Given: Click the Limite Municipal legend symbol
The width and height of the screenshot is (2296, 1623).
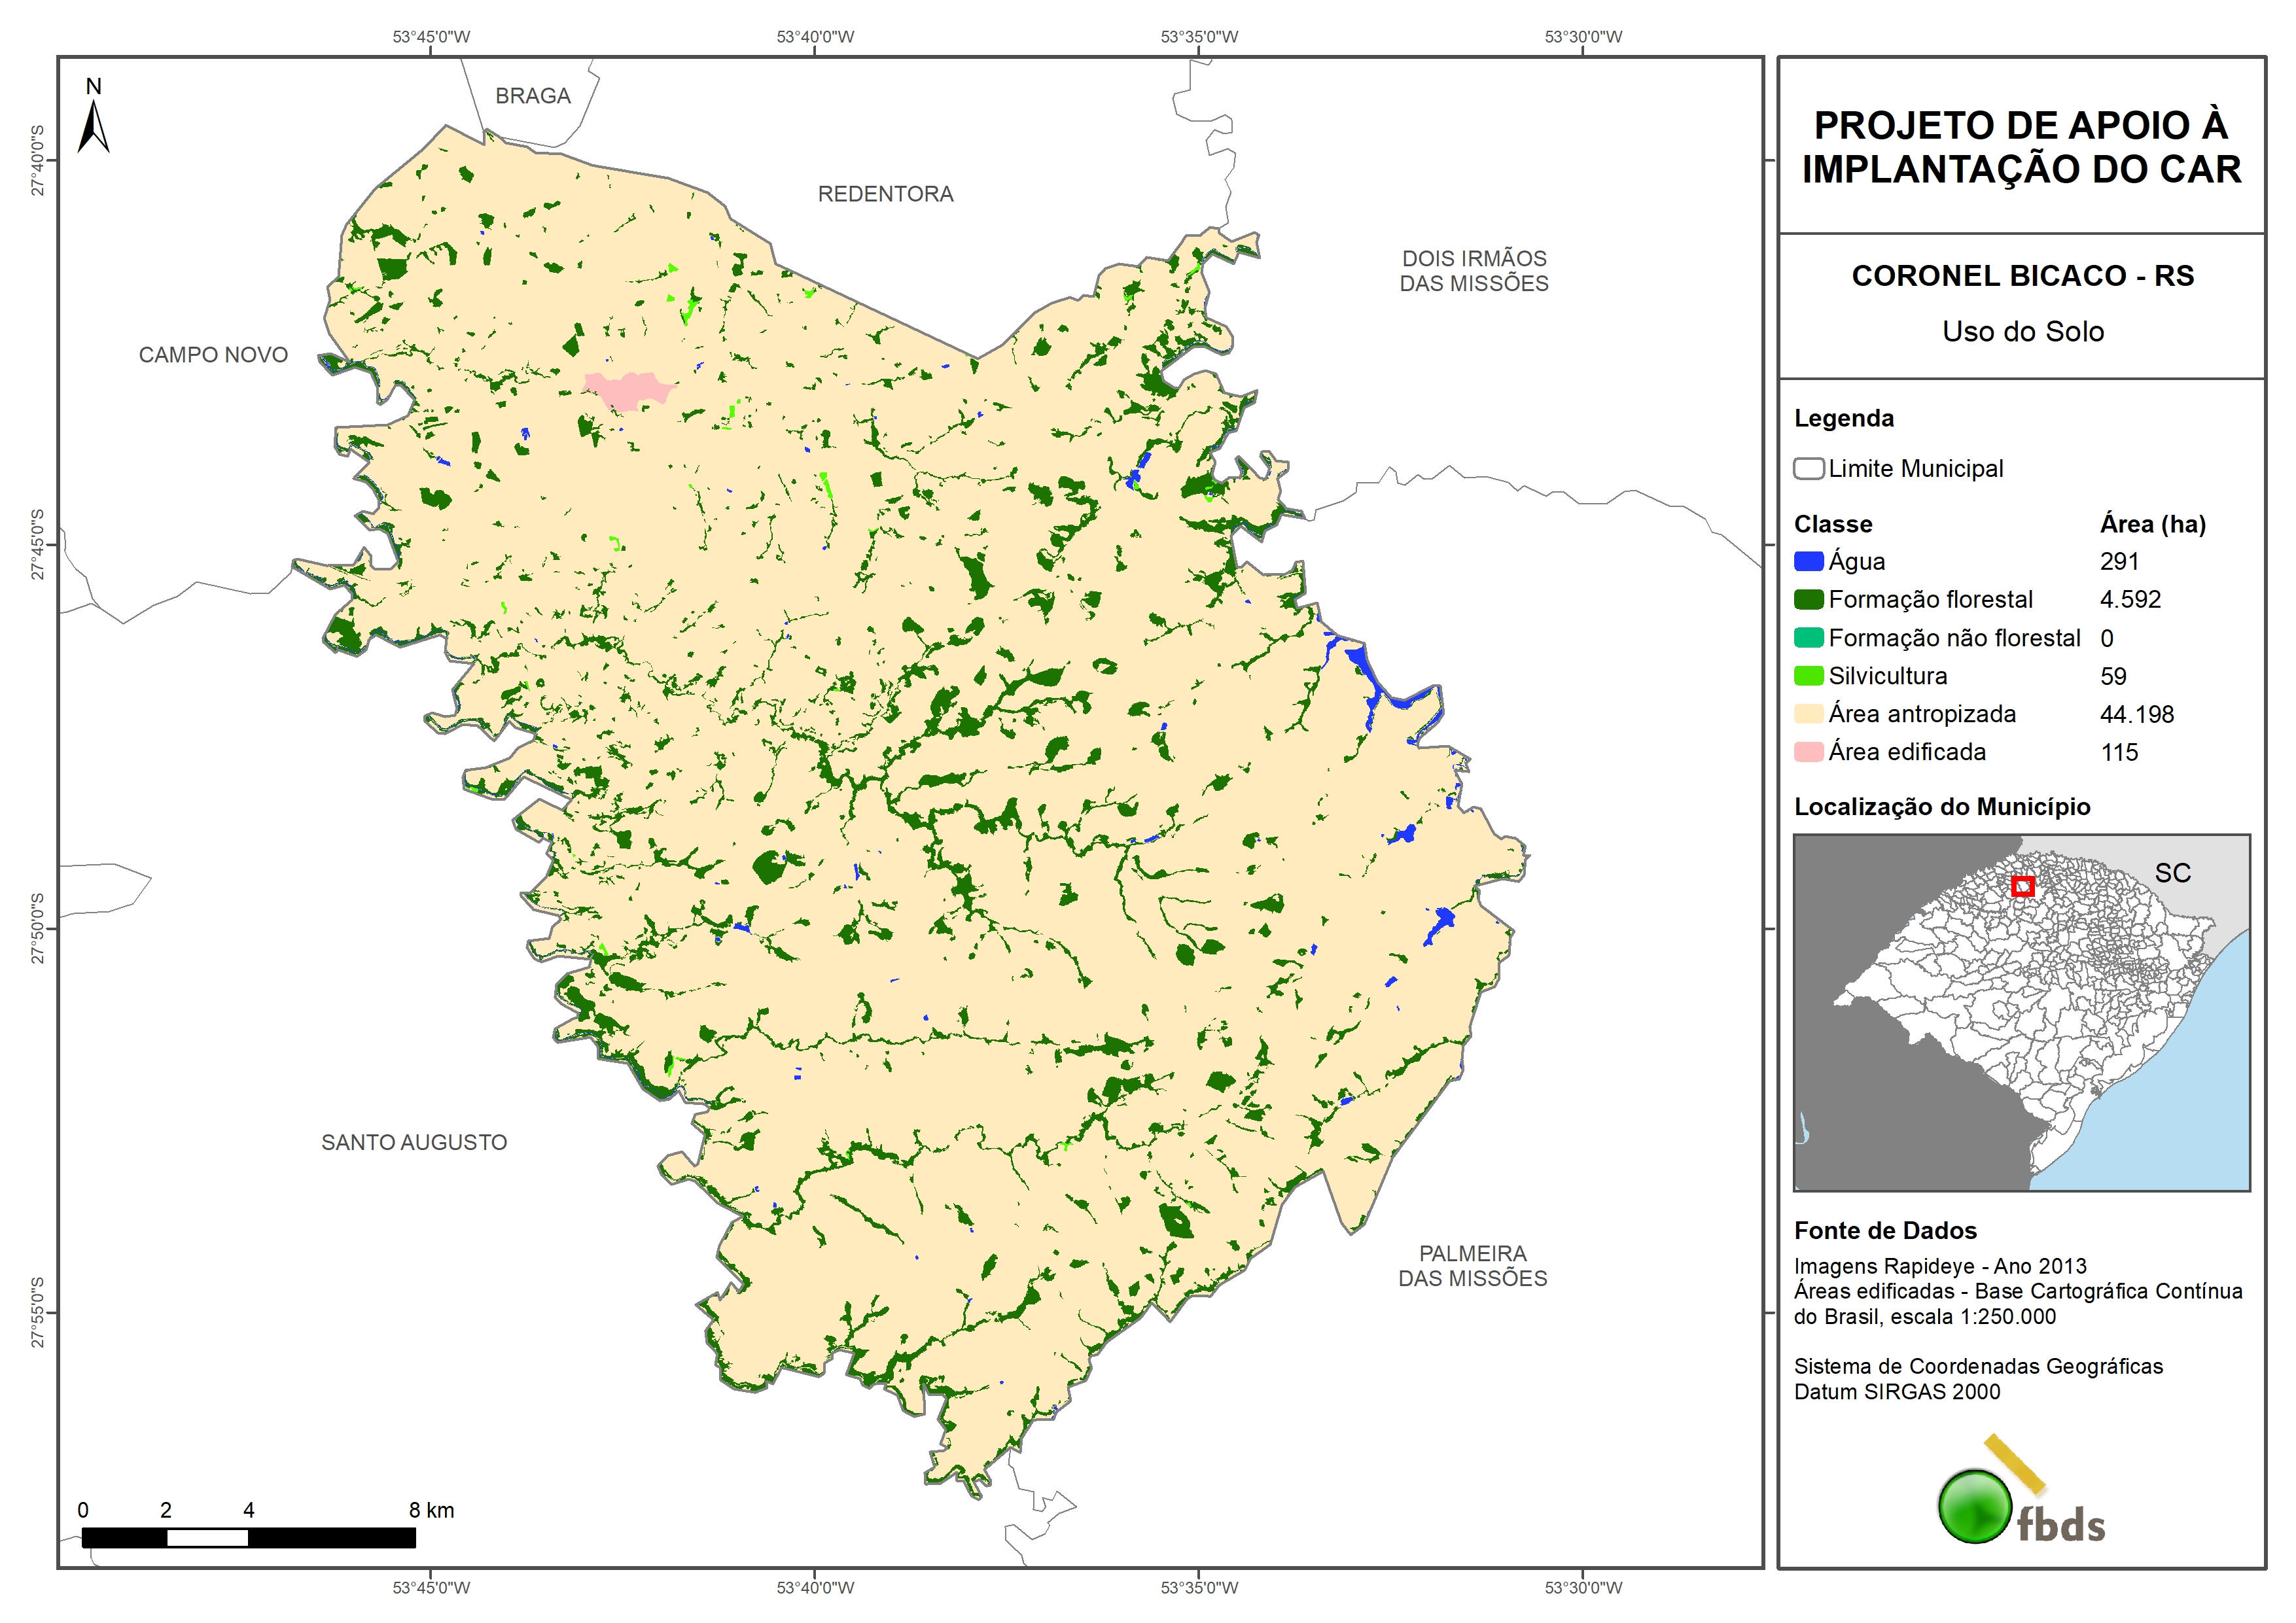Looking at the screenshot, I should coord(1808,469).
